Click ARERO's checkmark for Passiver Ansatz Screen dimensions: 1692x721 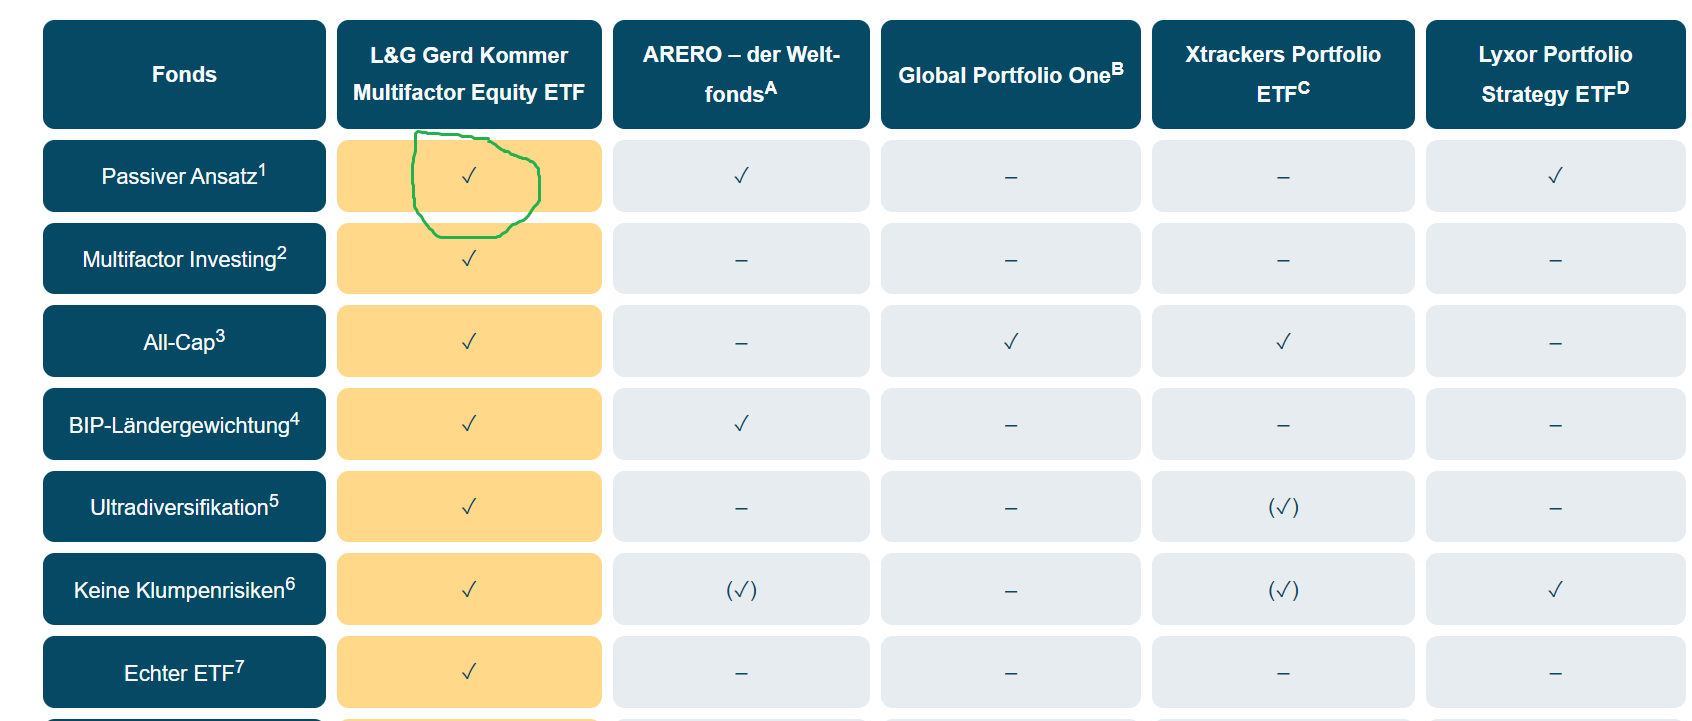(x=741, y=176)
